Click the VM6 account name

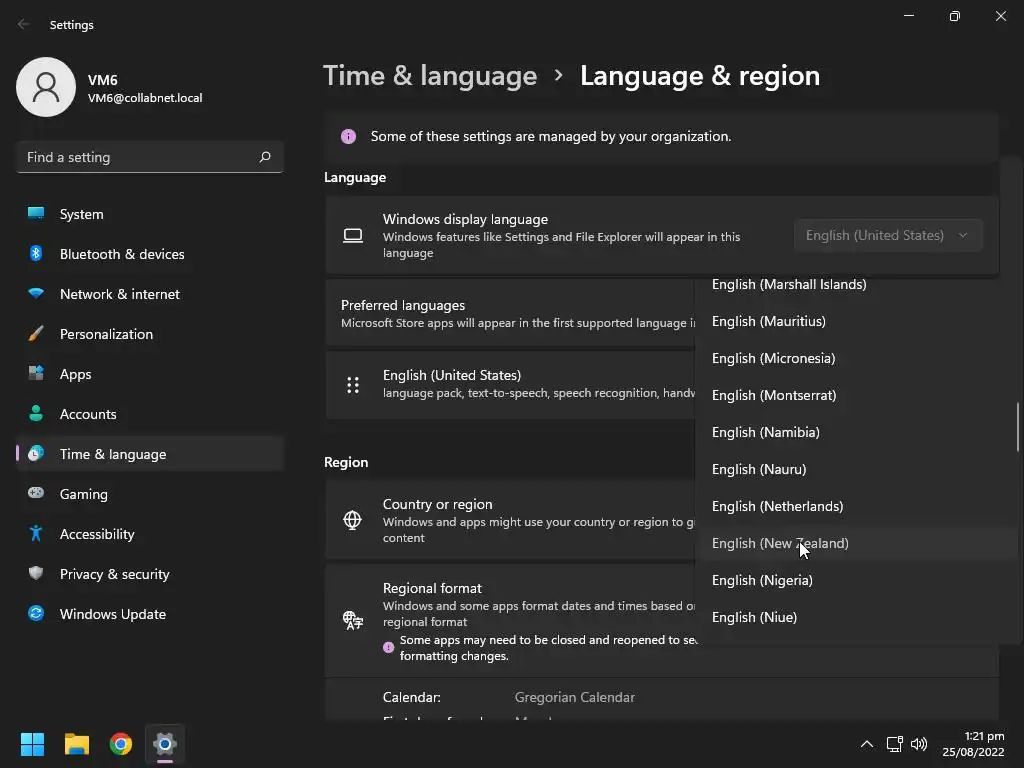(103, 80)
